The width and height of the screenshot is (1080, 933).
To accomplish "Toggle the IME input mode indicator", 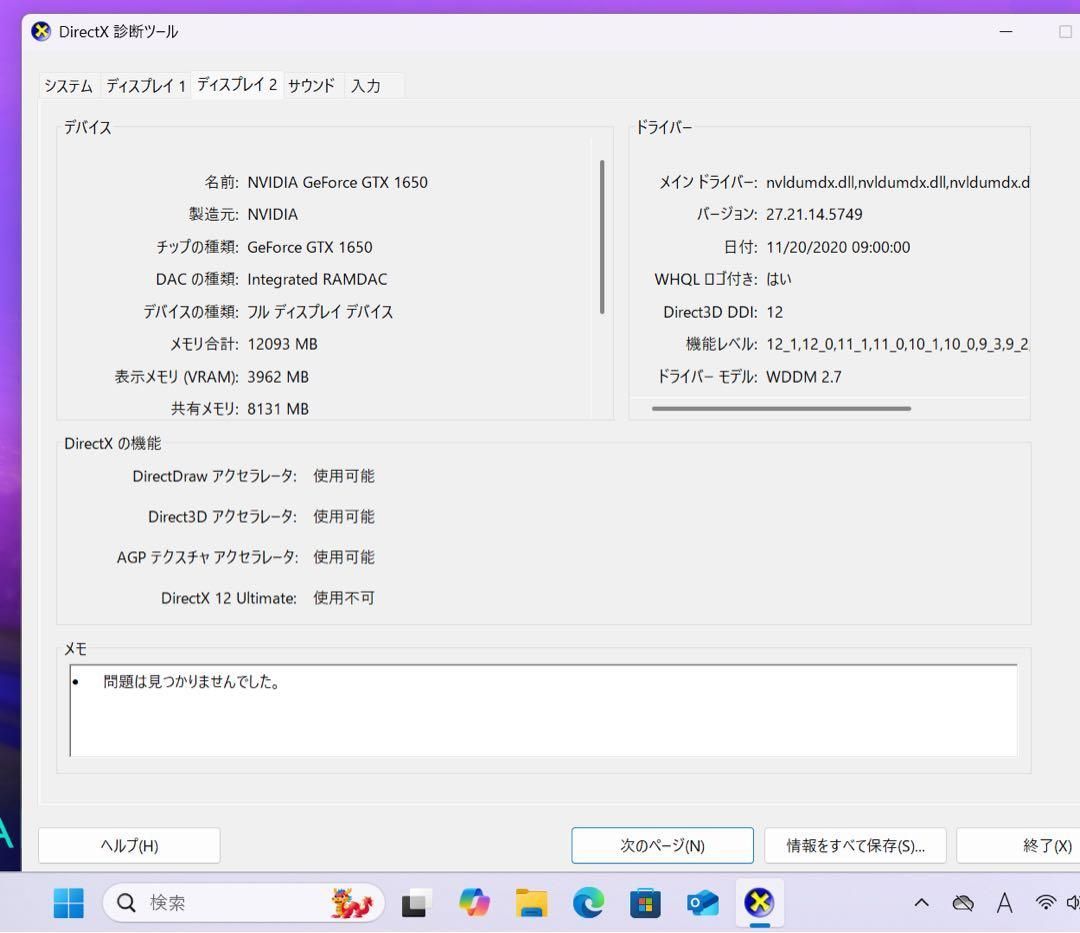I will click(x=1005, y=902).
